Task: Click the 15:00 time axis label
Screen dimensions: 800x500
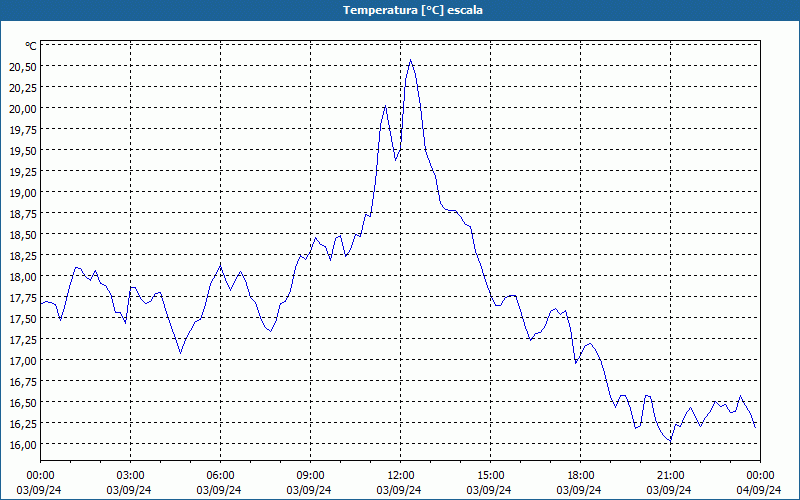Action: pos(491,476)
